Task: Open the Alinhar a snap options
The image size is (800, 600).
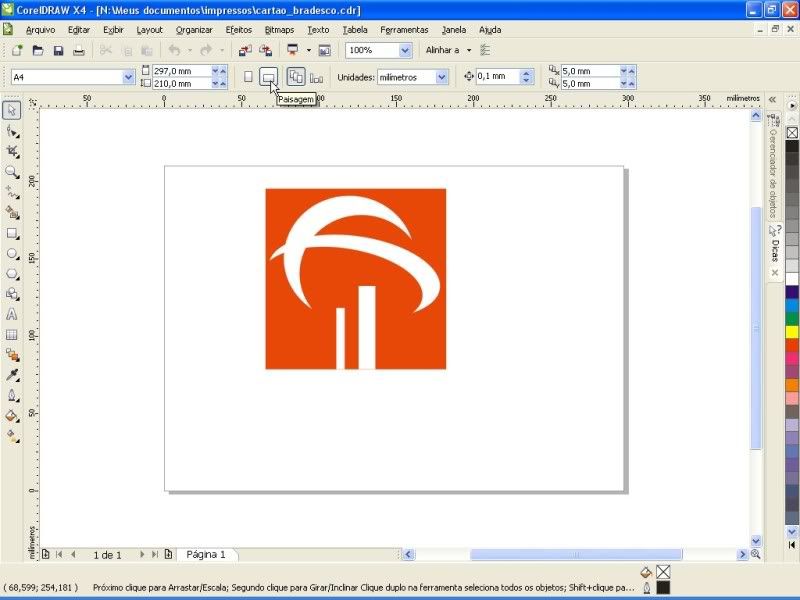Action: 448,50
